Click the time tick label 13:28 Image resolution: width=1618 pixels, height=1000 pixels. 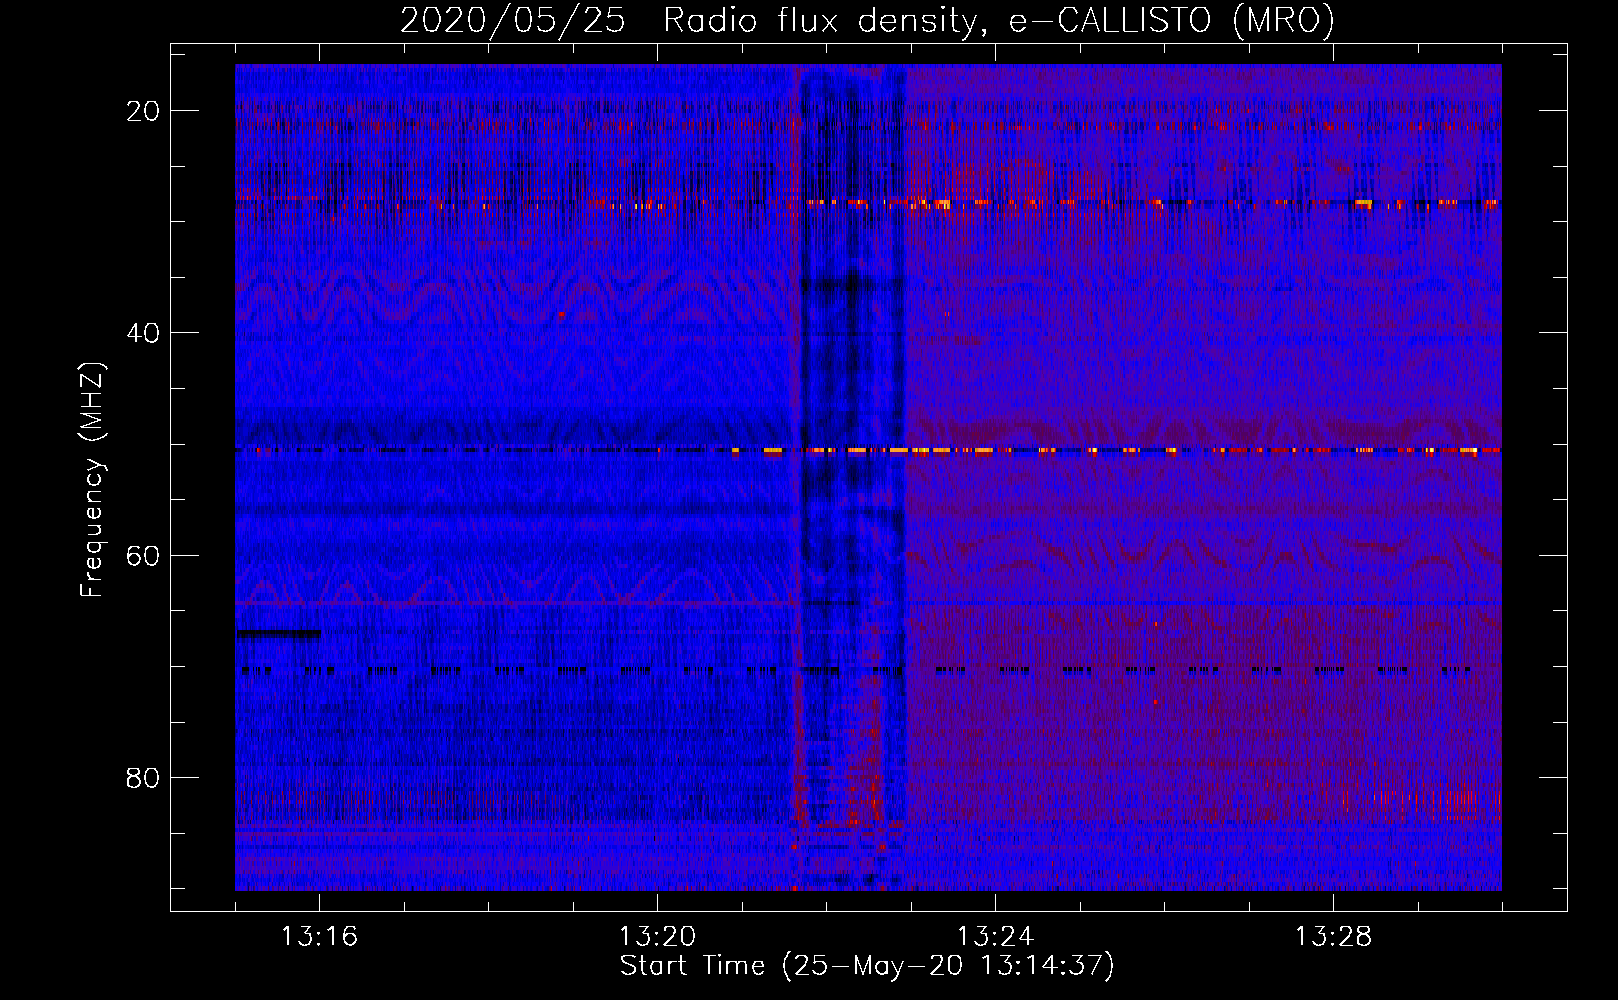1333,937
